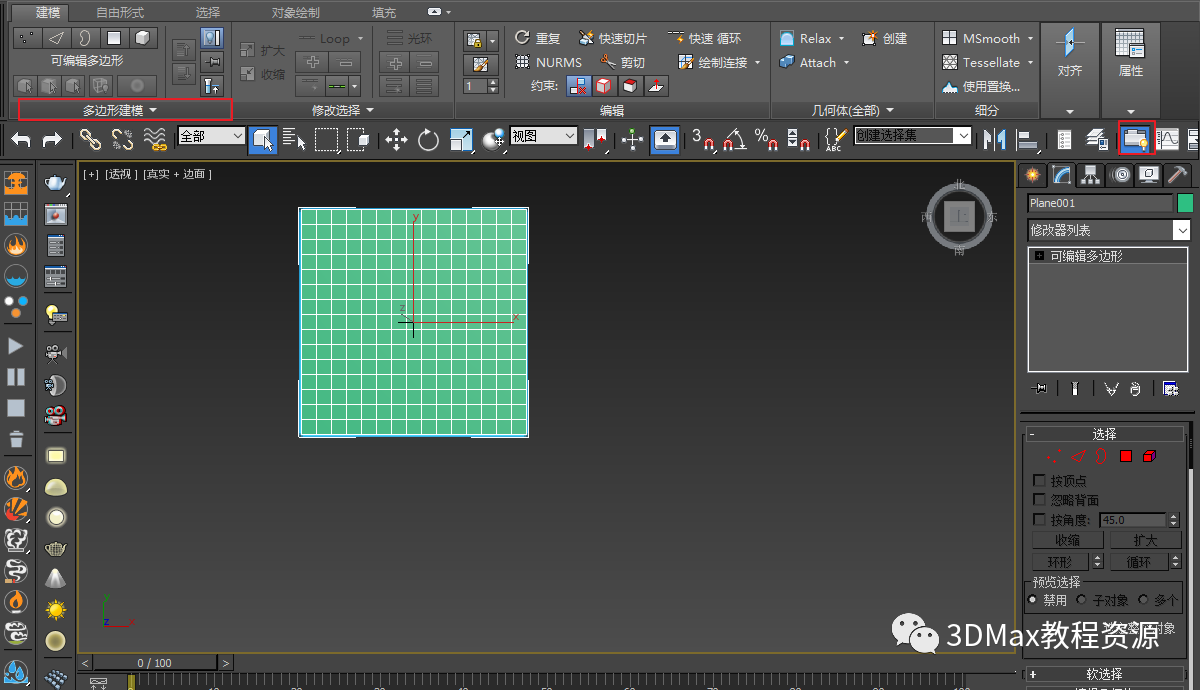Open the Modify command panel tab
The image size is (1200, 690).
click(1062, 175)
